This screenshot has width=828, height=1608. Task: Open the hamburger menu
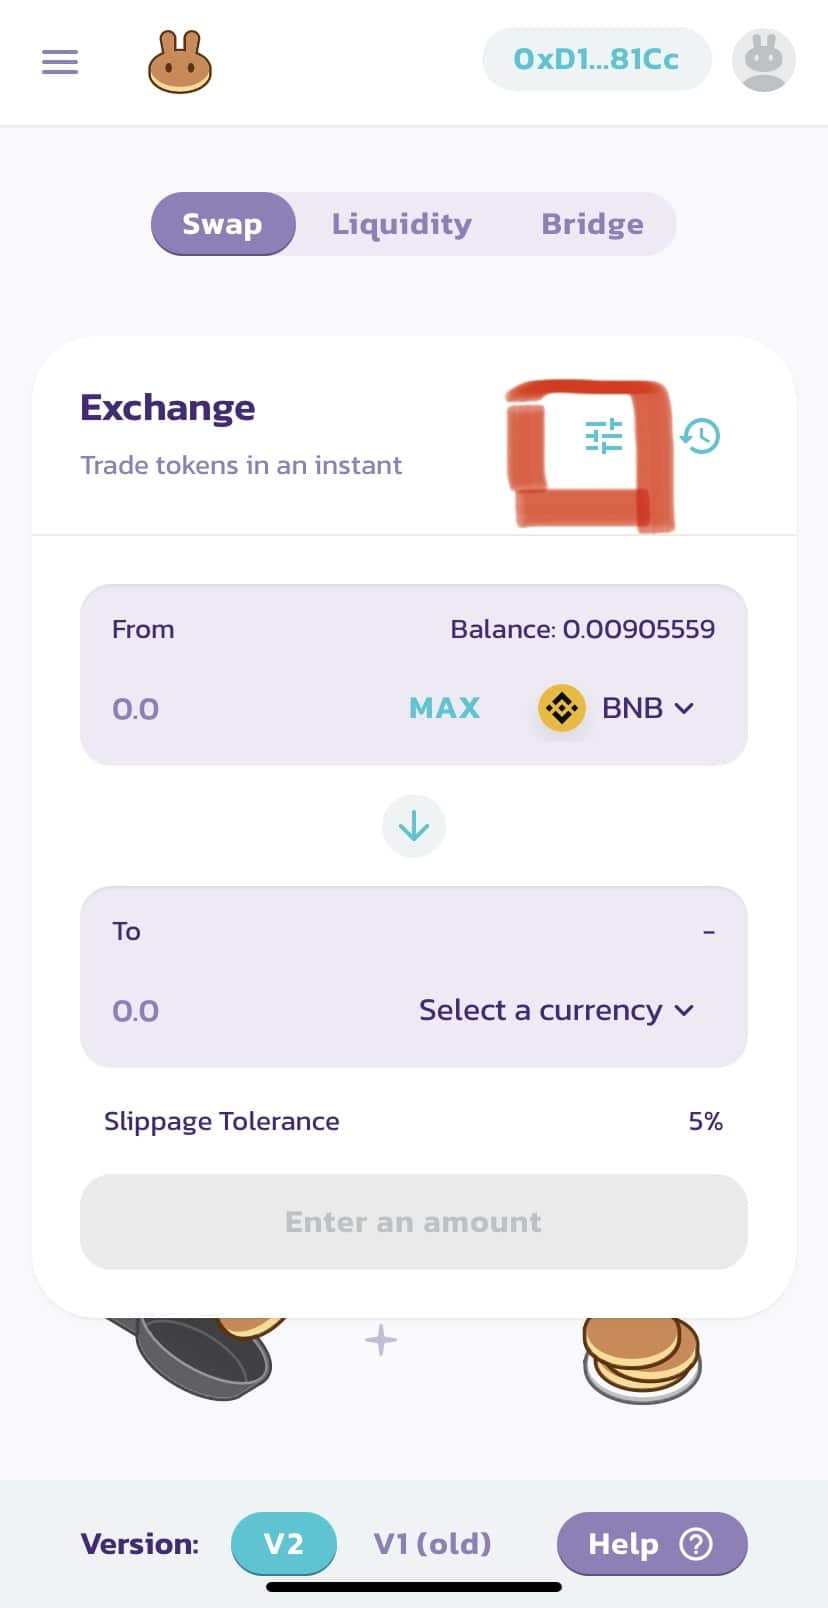coord(60,62)
